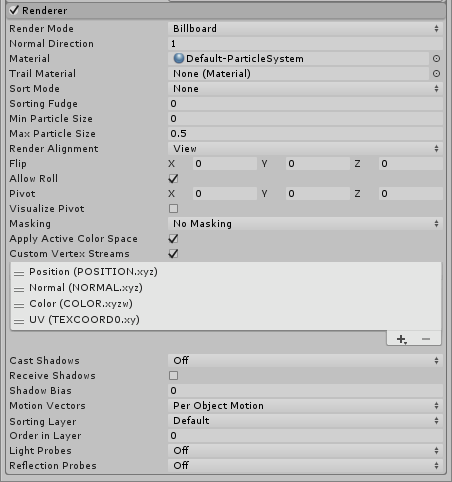Click the minus icon to remove vertex stream

point(426,339)
